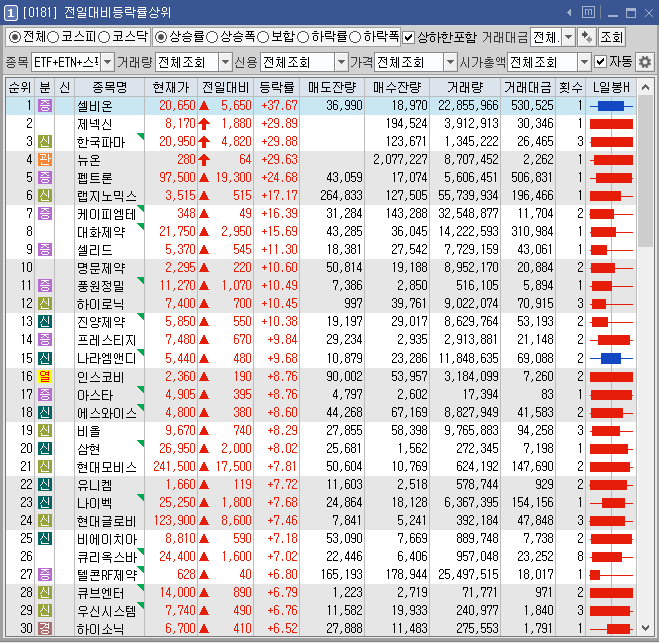Image resolution: width=659 pixels, height=643 pixels.
Task: Click the red candle bar for 제넥신
Action: point(611,124)
